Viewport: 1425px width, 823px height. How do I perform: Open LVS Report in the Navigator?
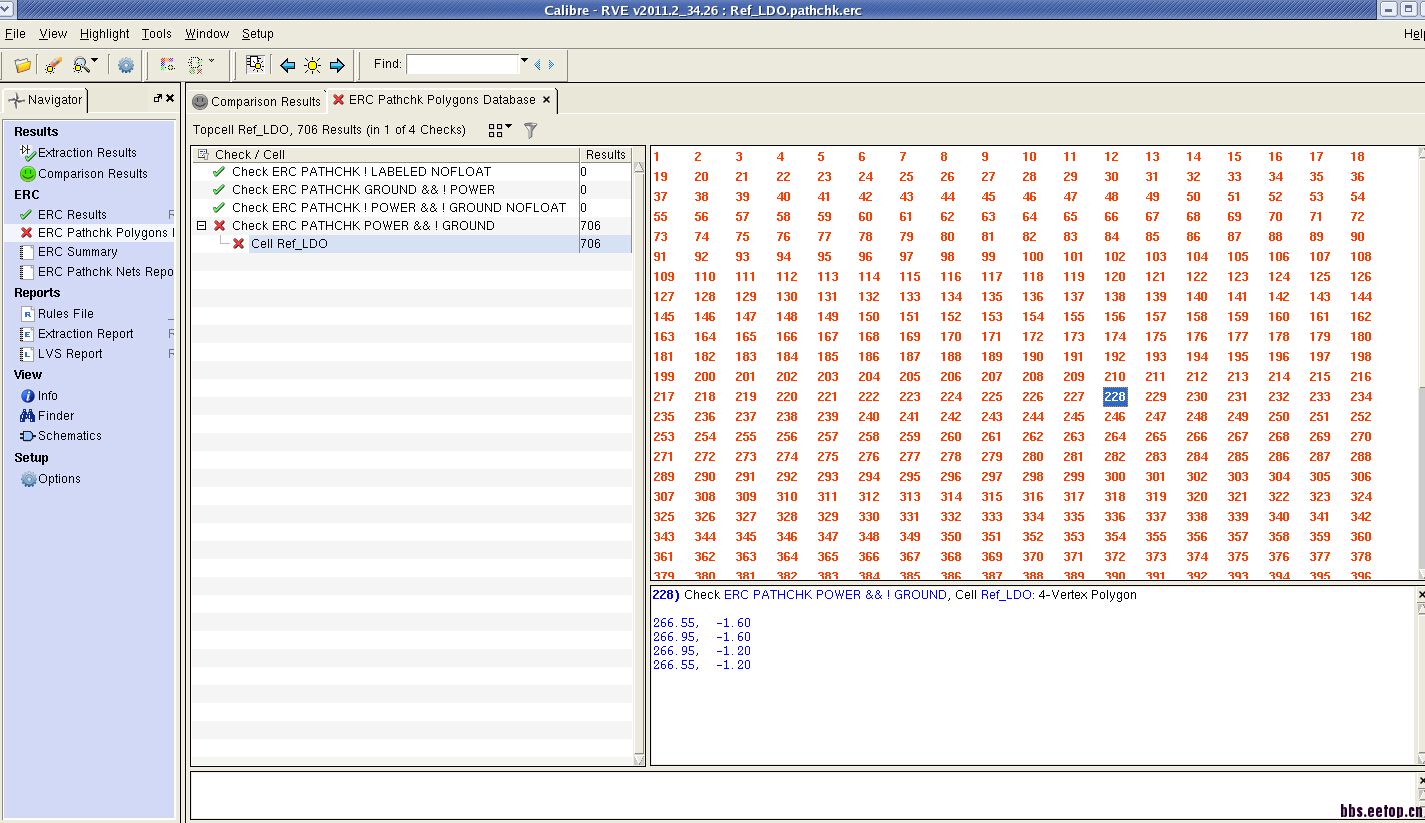70,354
